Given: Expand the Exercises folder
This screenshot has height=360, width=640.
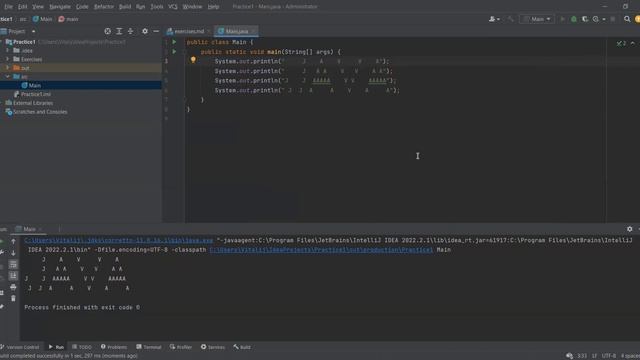Looking at the screenshot, I should coord(7,59).
